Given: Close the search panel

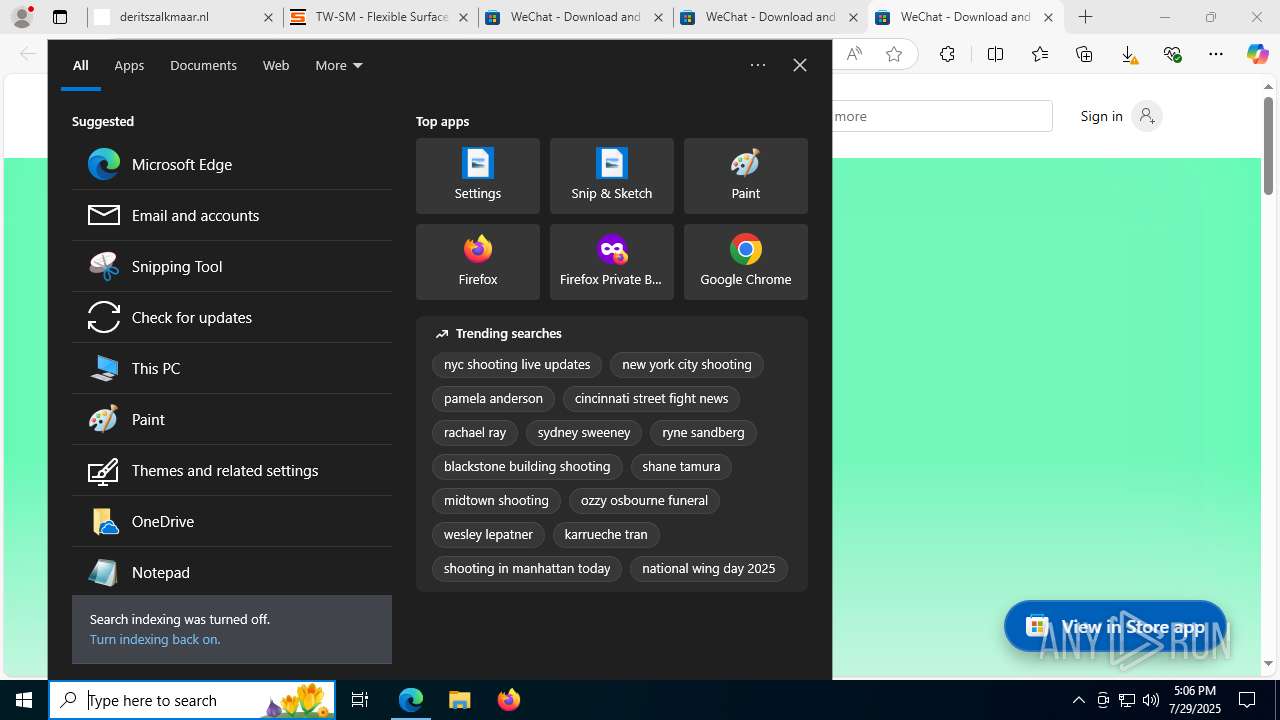Looking at the screenshot, I should point(800,65).
